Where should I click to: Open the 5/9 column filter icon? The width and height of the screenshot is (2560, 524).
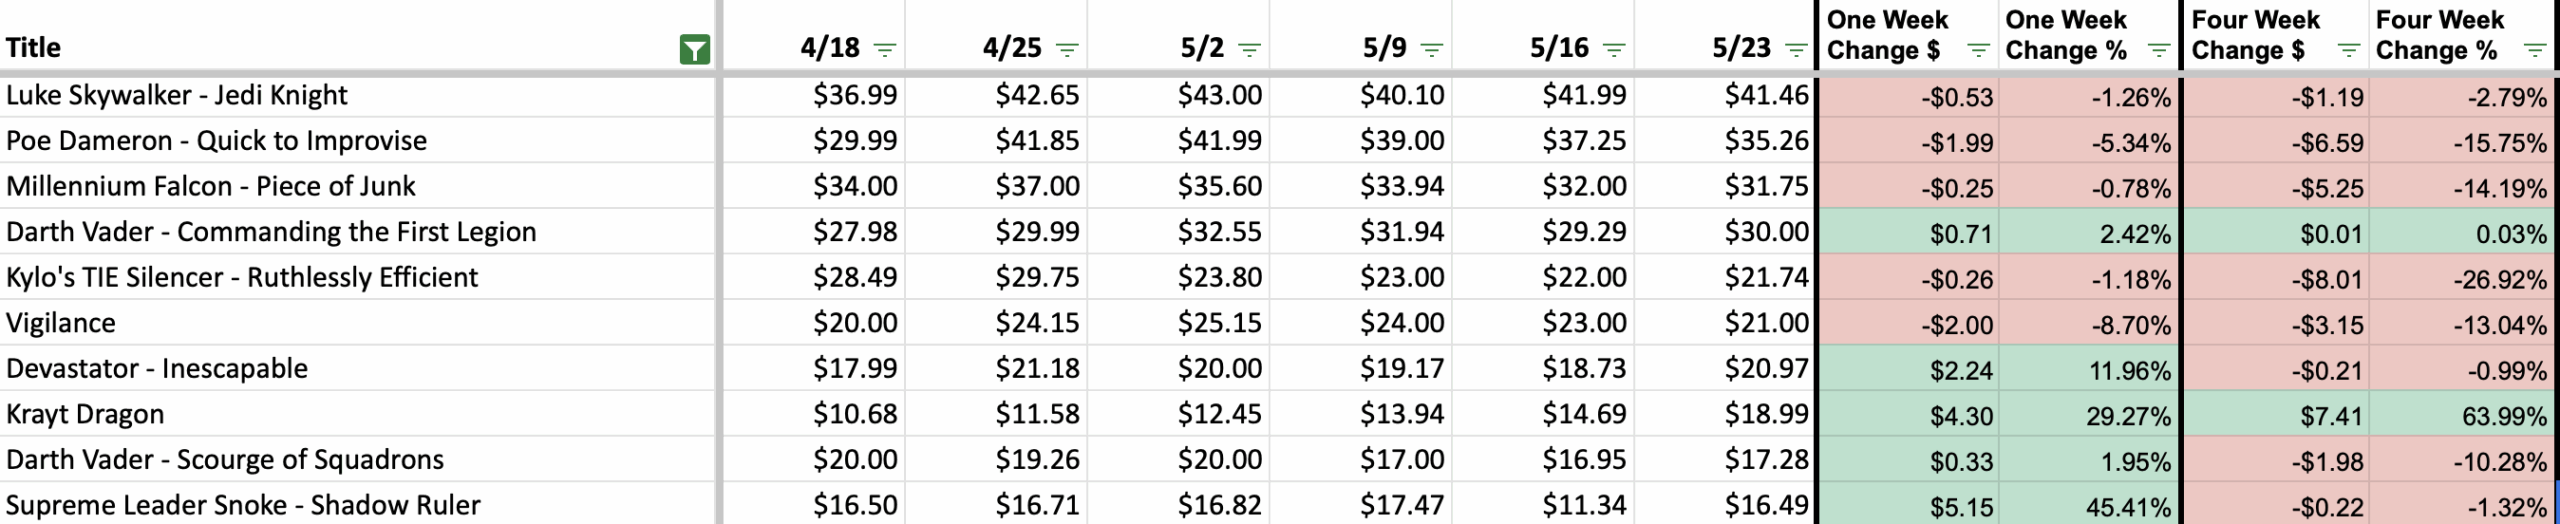click(1432, 49)
